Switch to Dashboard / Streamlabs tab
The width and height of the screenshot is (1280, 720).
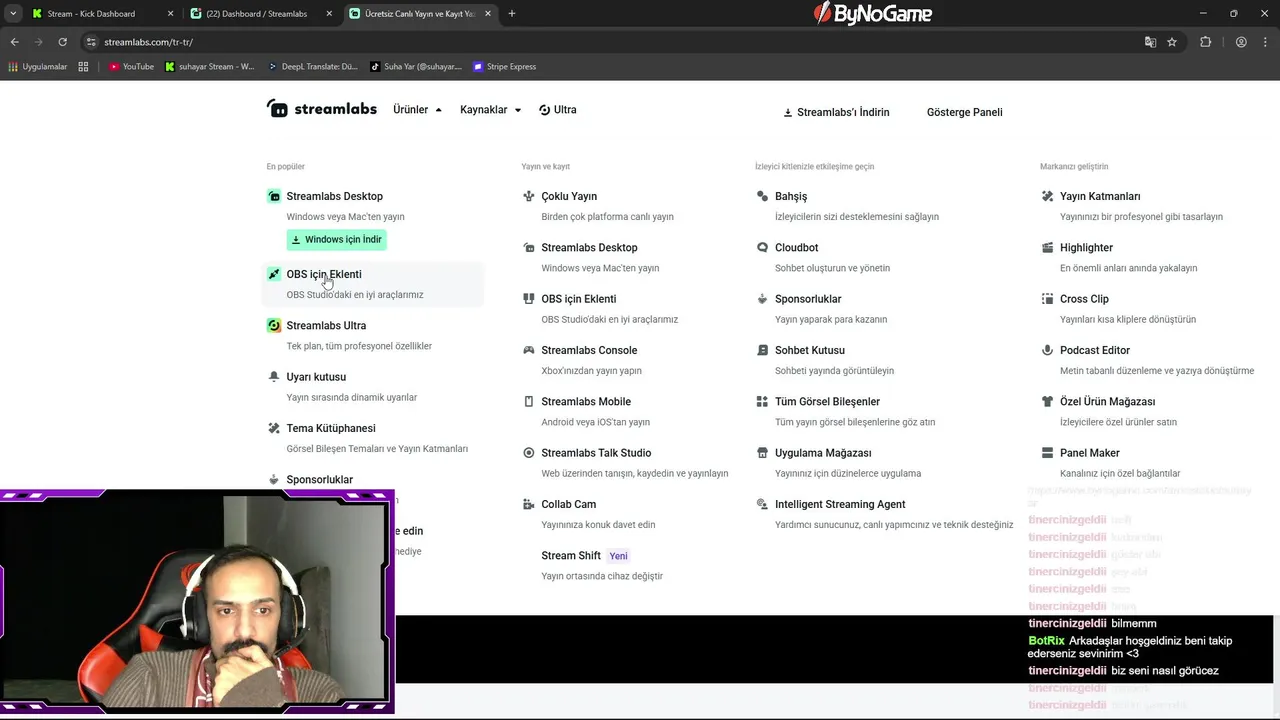tap(261, 14)
